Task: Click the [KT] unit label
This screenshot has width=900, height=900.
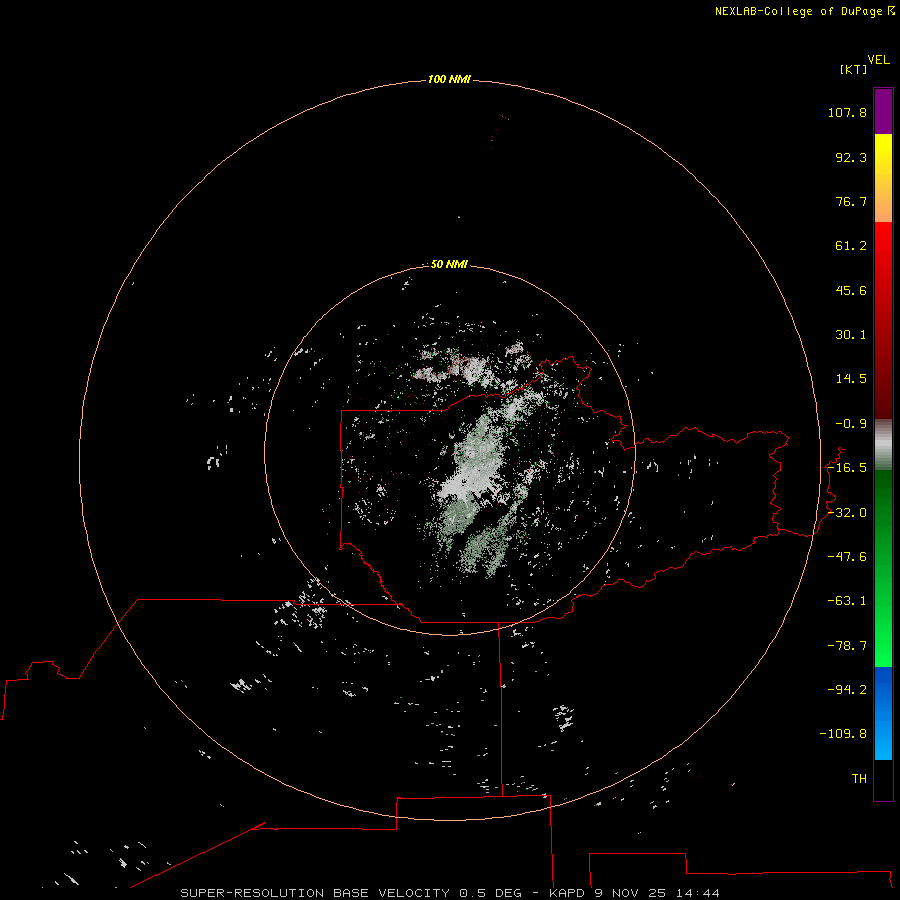Action: click(854, 69)
